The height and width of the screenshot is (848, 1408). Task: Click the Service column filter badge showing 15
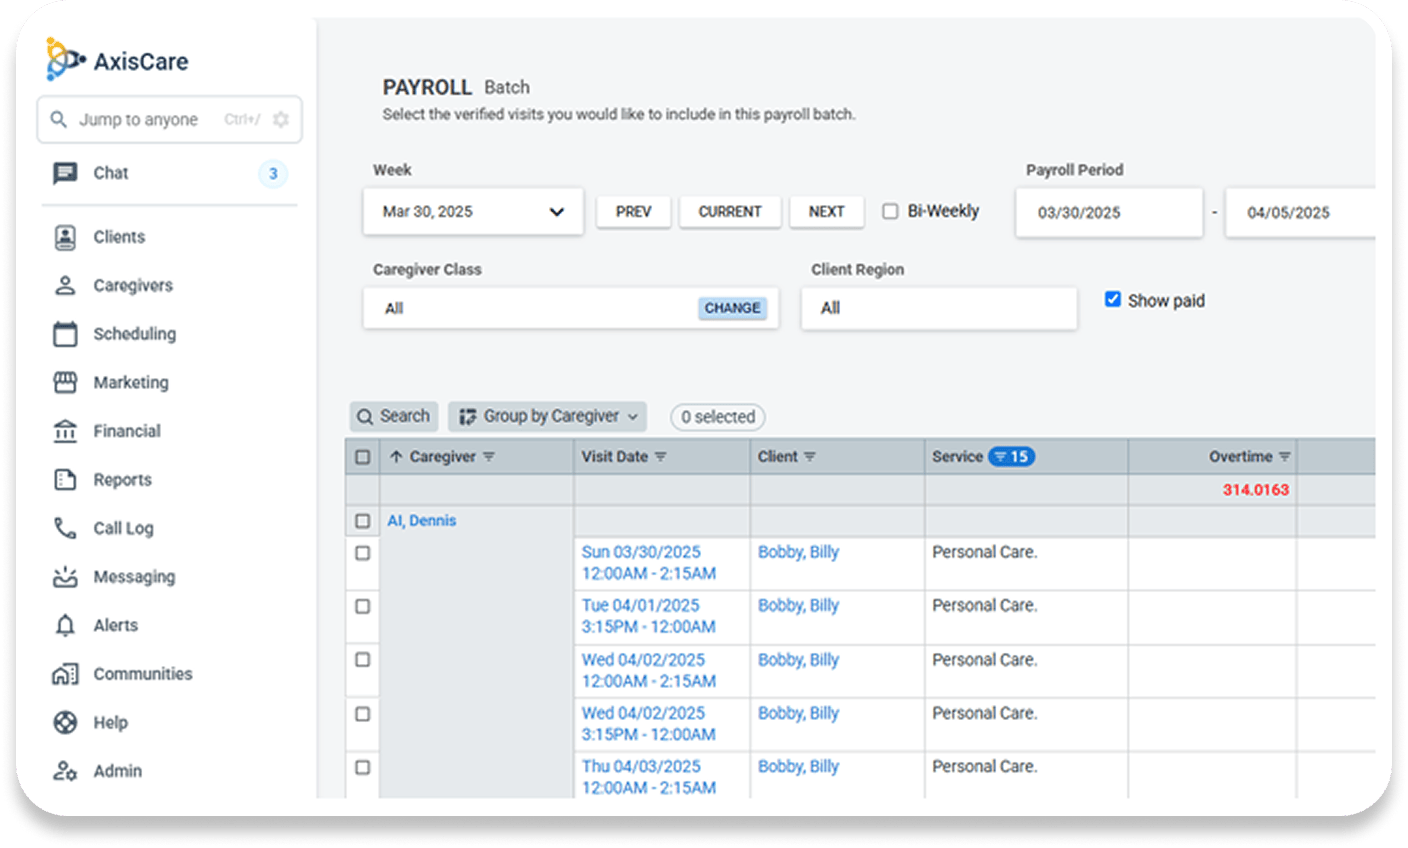coord(1011,457)
